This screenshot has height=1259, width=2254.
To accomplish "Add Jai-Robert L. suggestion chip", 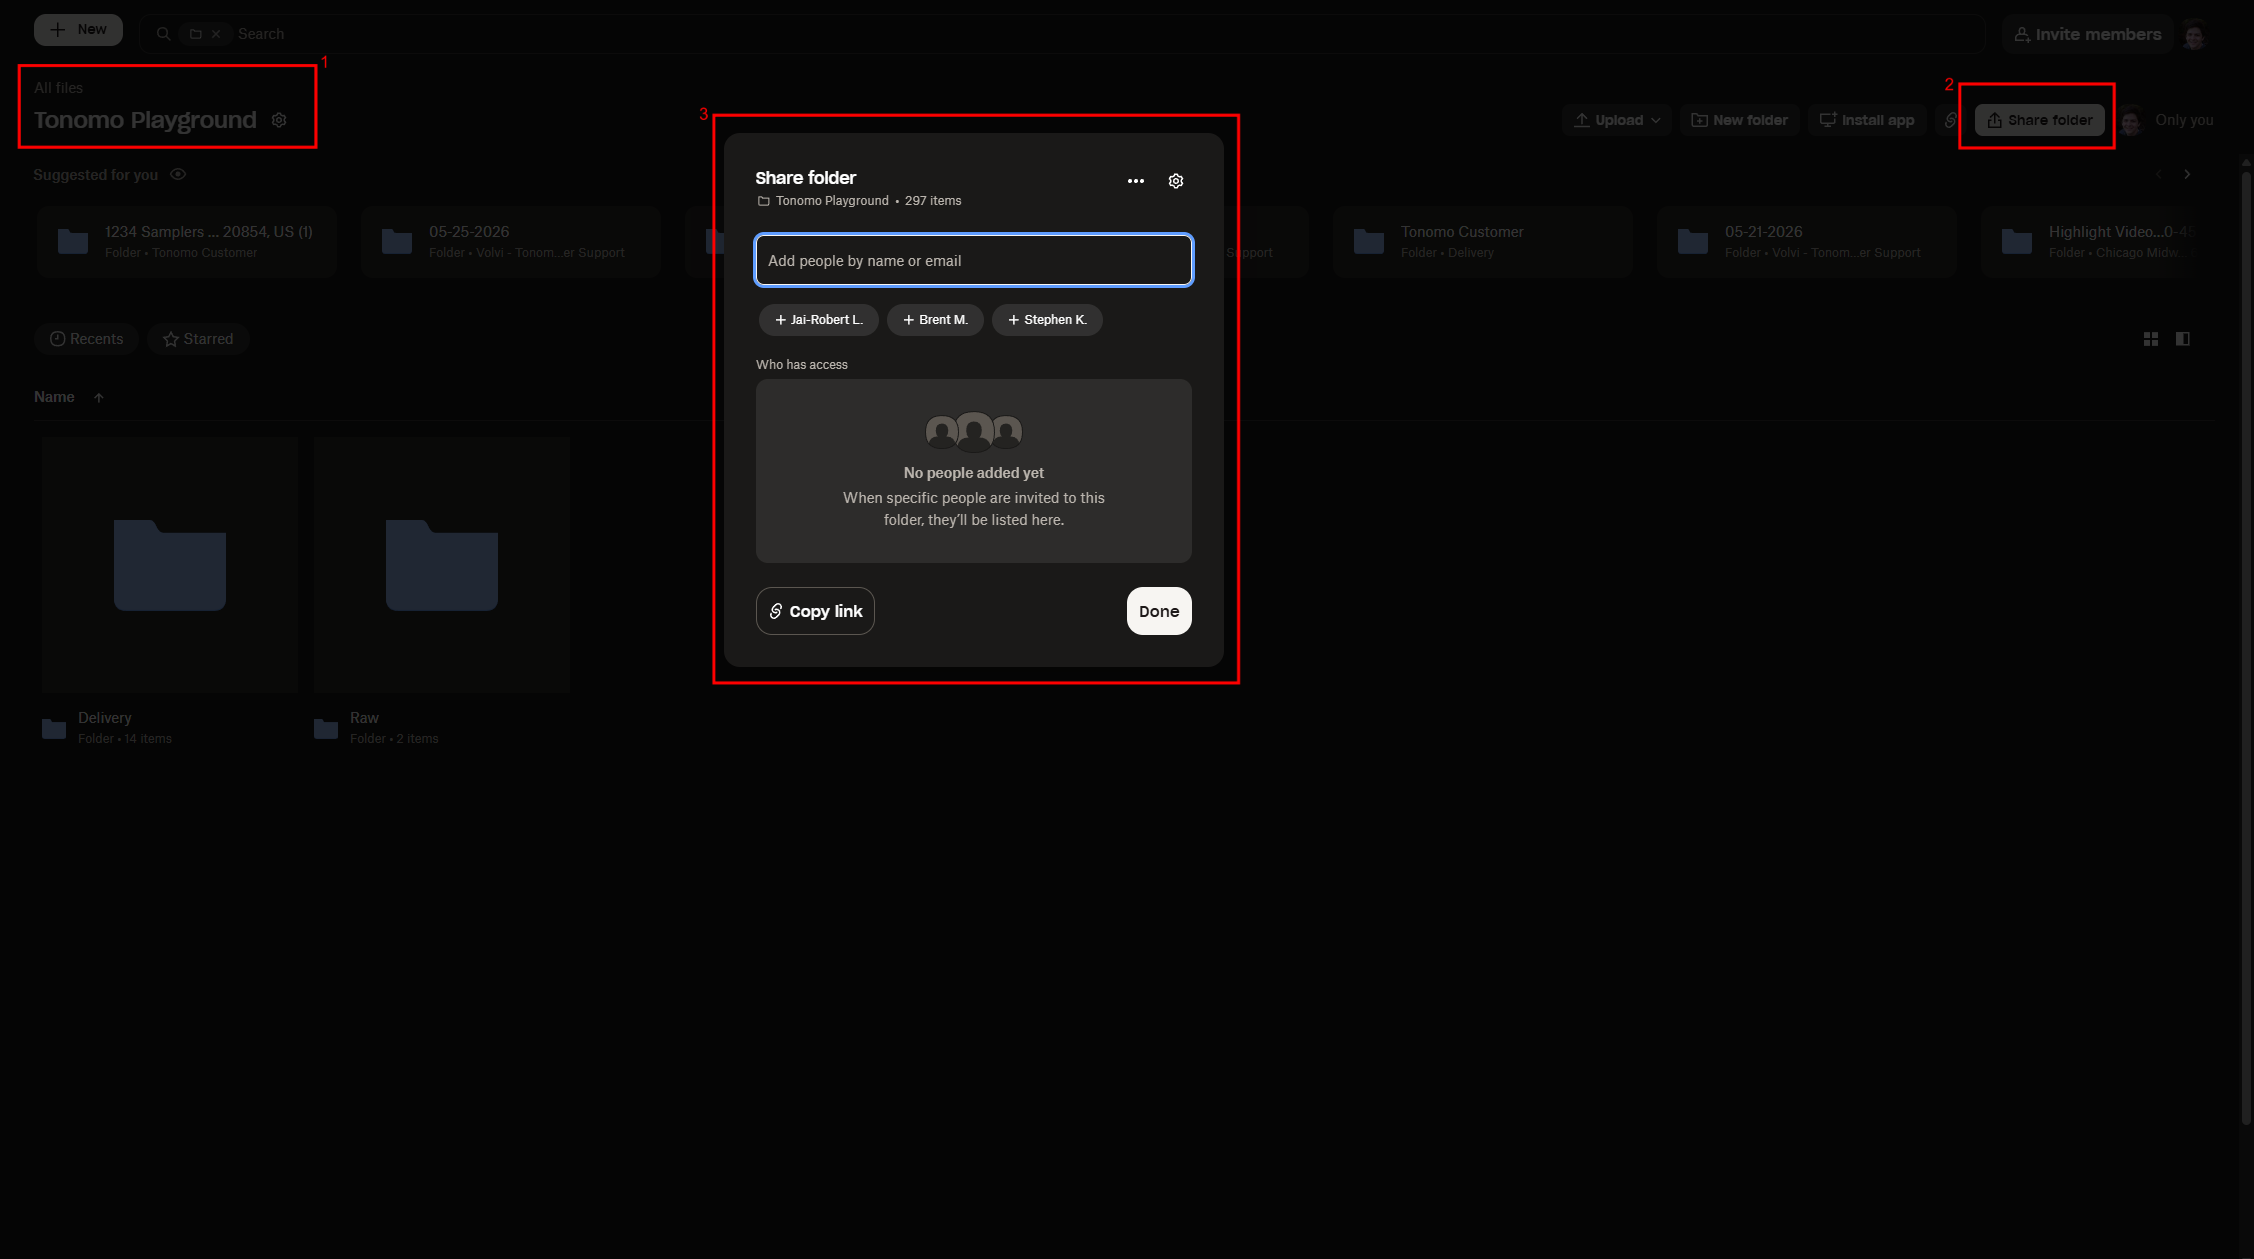I will tap(818, 320).
